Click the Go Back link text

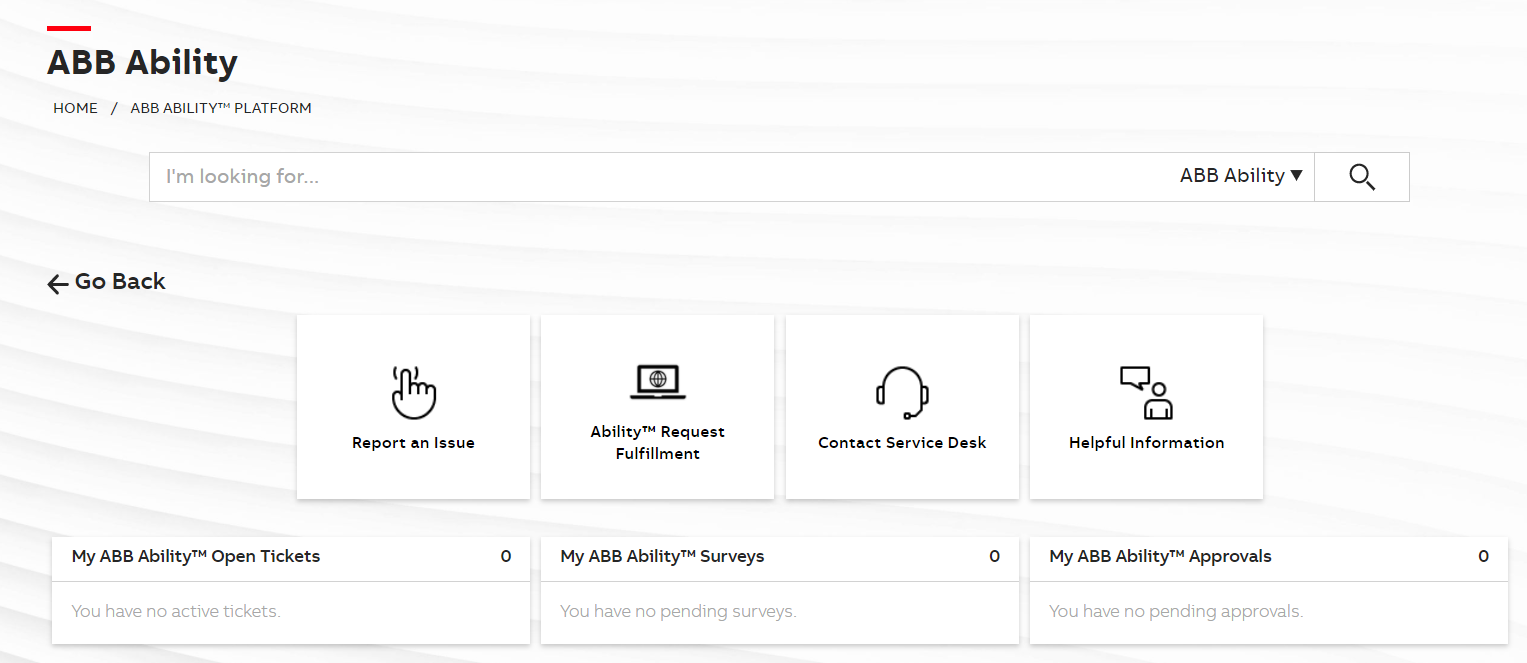point(120,282)
